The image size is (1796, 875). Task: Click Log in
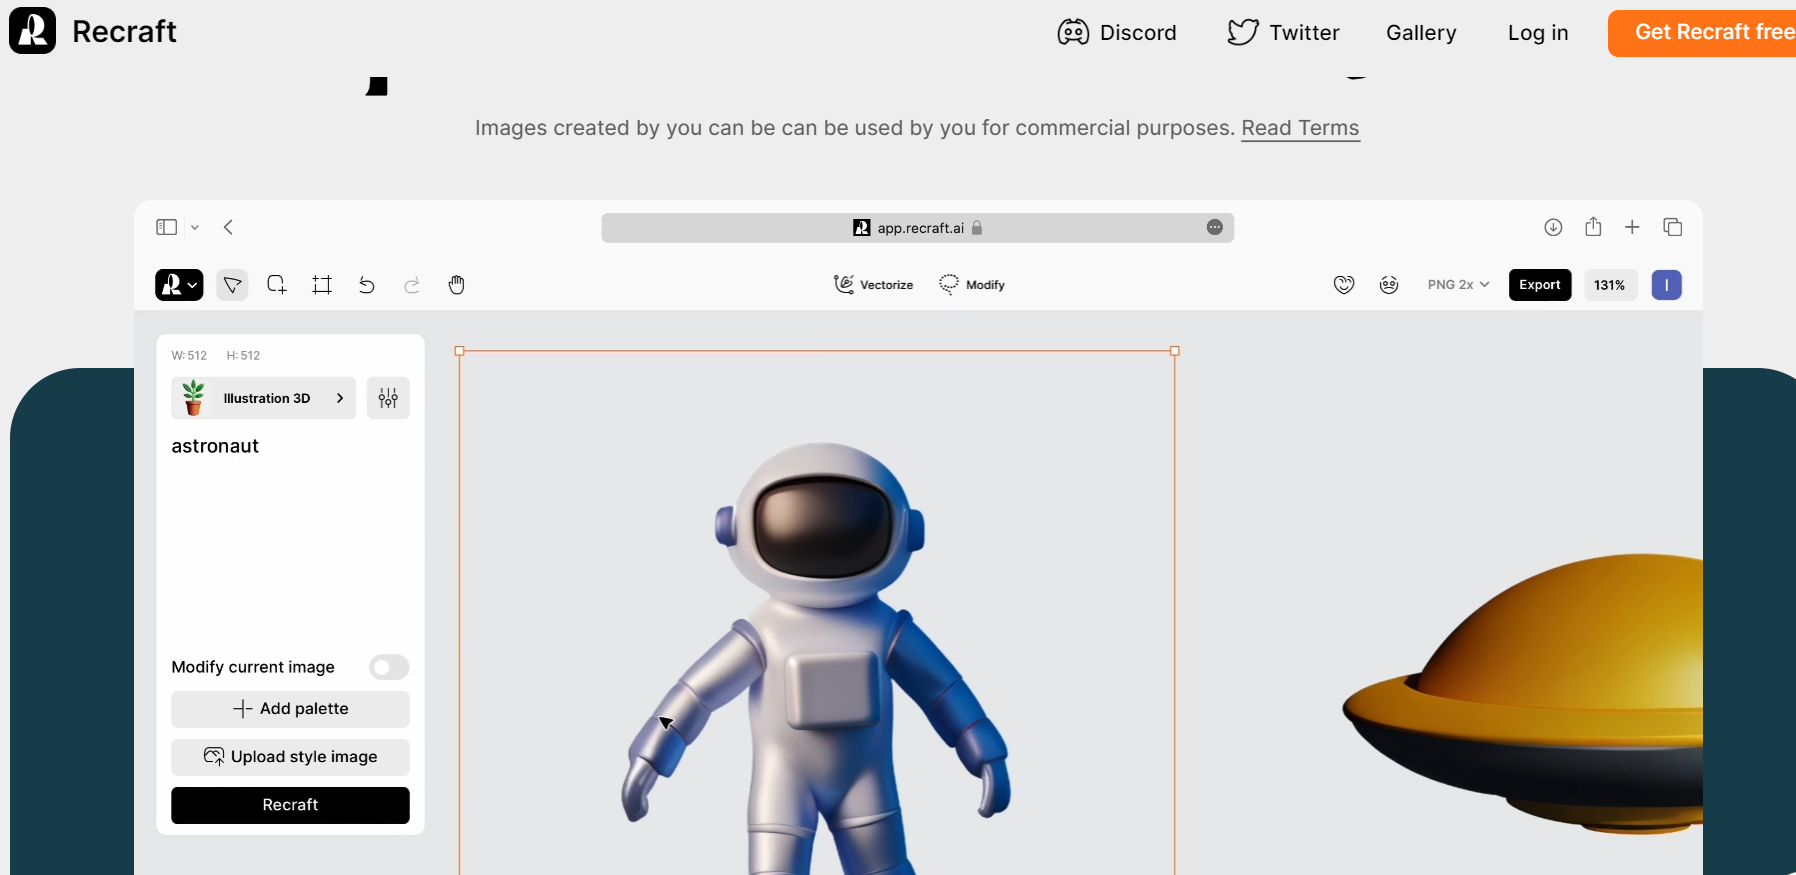tap(1538, 33)
